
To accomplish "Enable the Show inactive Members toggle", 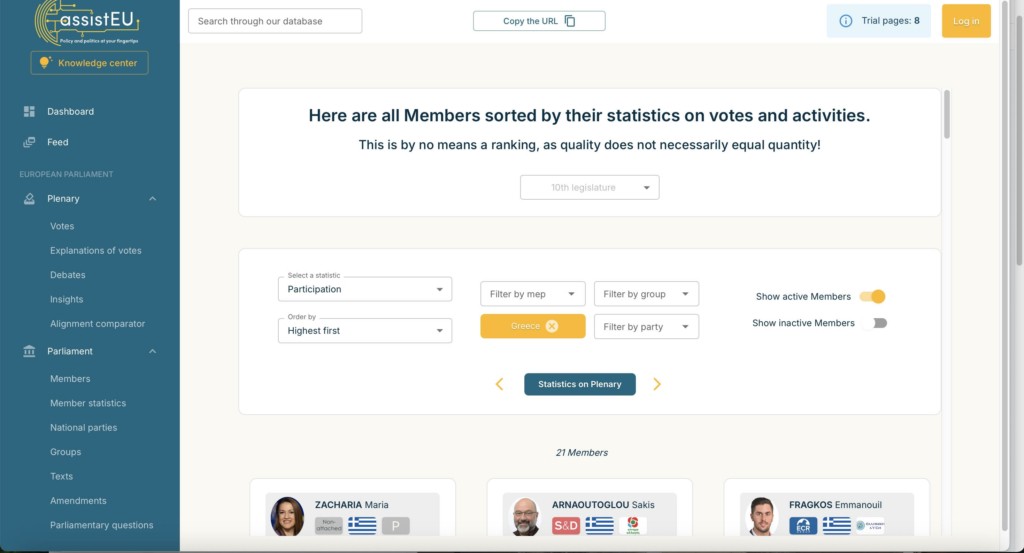I will point(875,323).
